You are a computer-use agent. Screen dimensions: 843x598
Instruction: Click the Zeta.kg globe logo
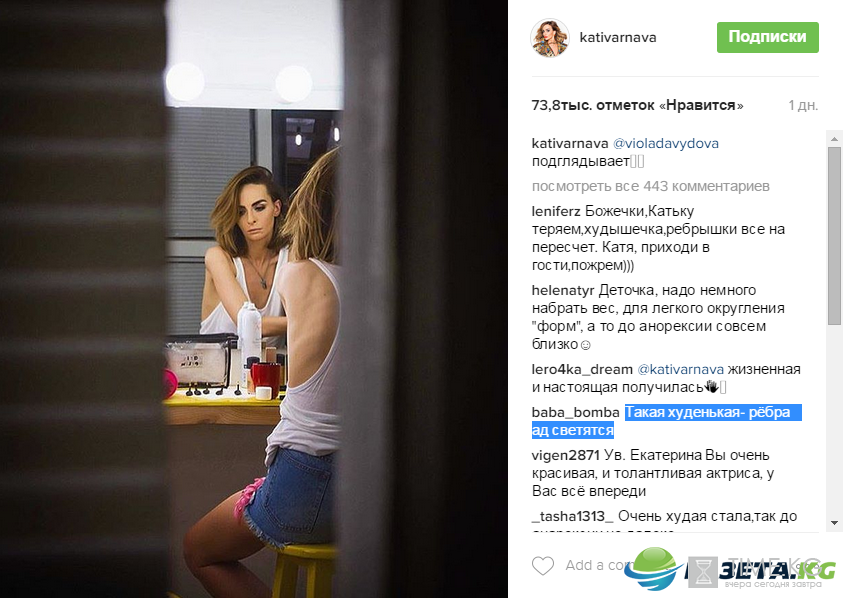tap(654, 568)
